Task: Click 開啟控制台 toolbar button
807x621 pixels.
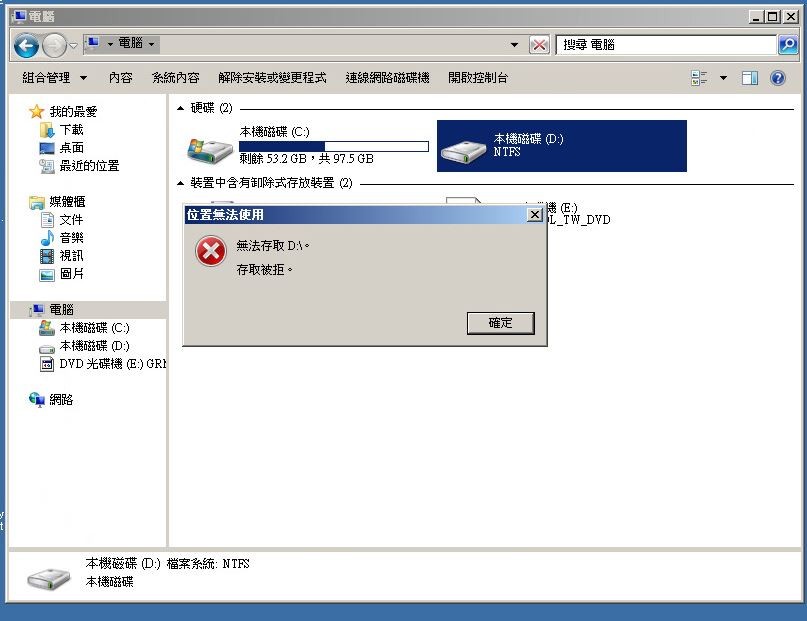Action: tap(478, 78)
